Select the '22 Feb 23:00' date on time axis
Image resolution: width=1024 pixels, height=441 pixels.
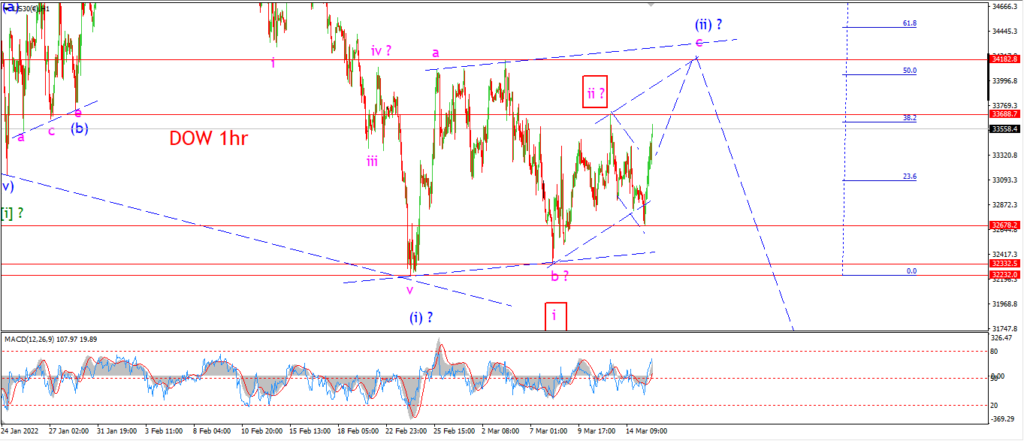pyautogui.click(x=408, y=431)
